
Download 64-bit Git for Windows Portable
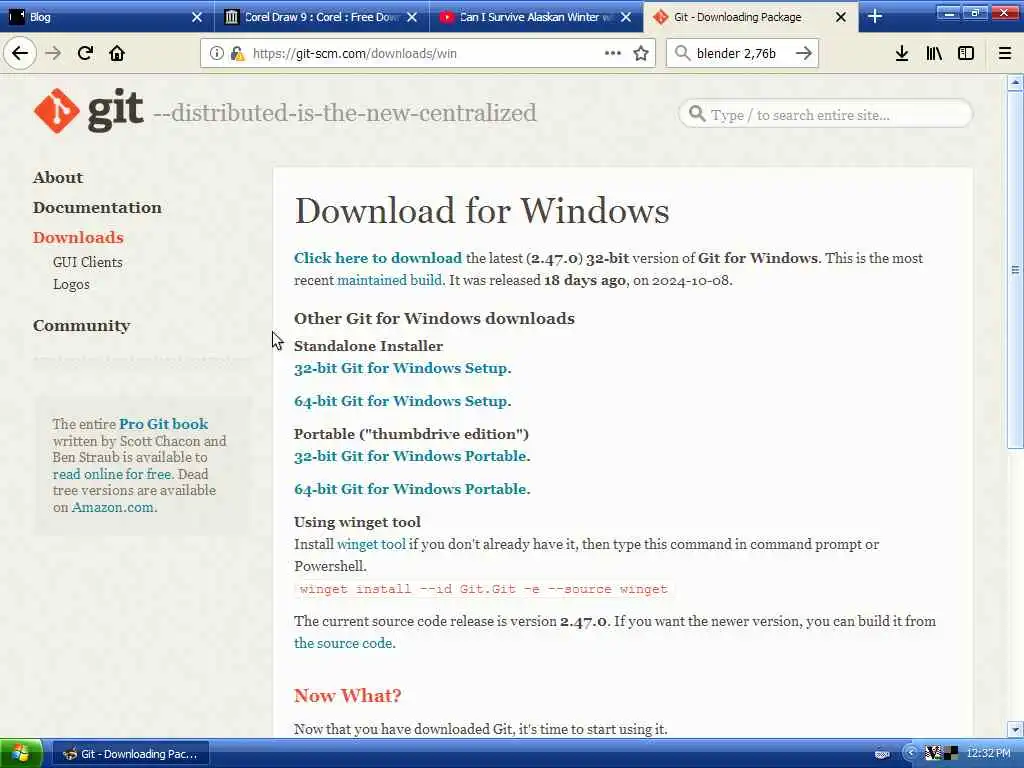click(411, 489)
